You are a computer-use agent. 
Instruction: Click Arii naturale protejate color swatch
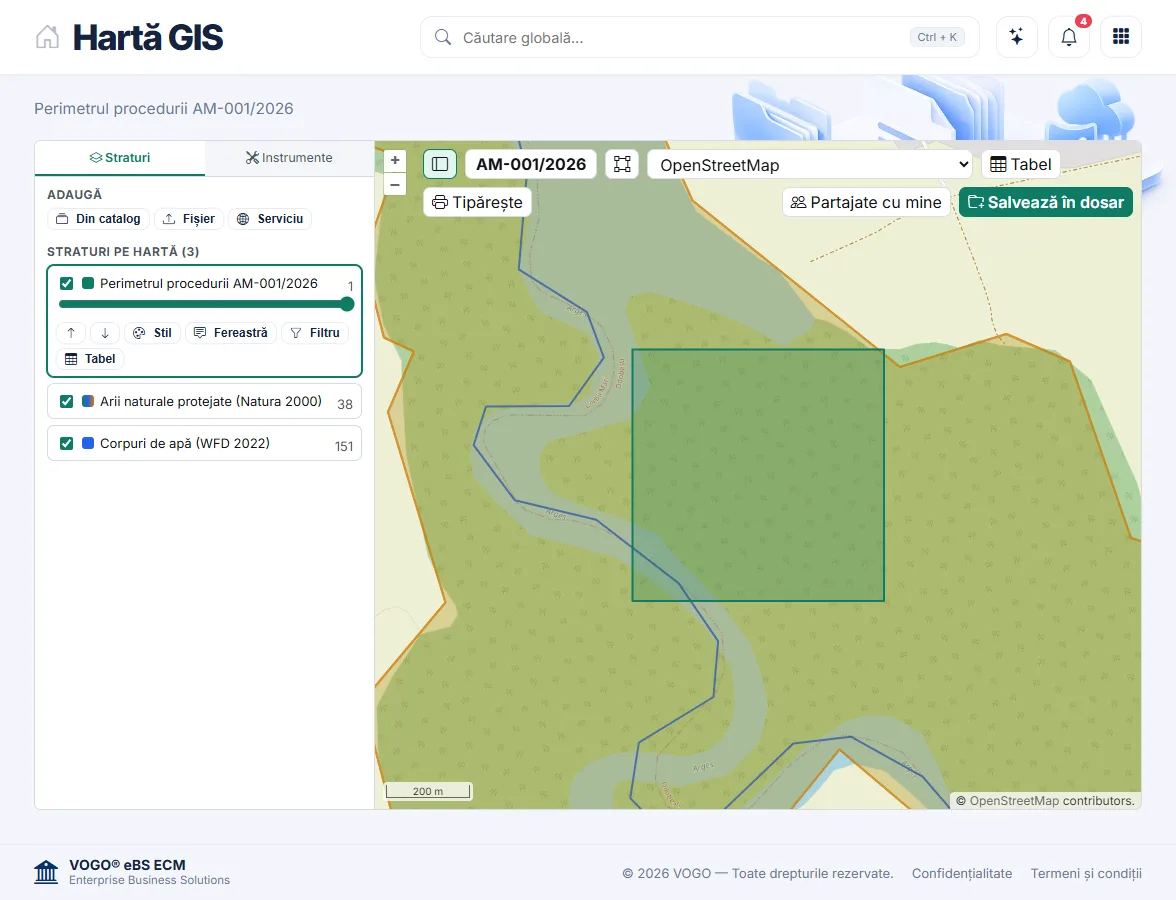click(x=88, y=401)
